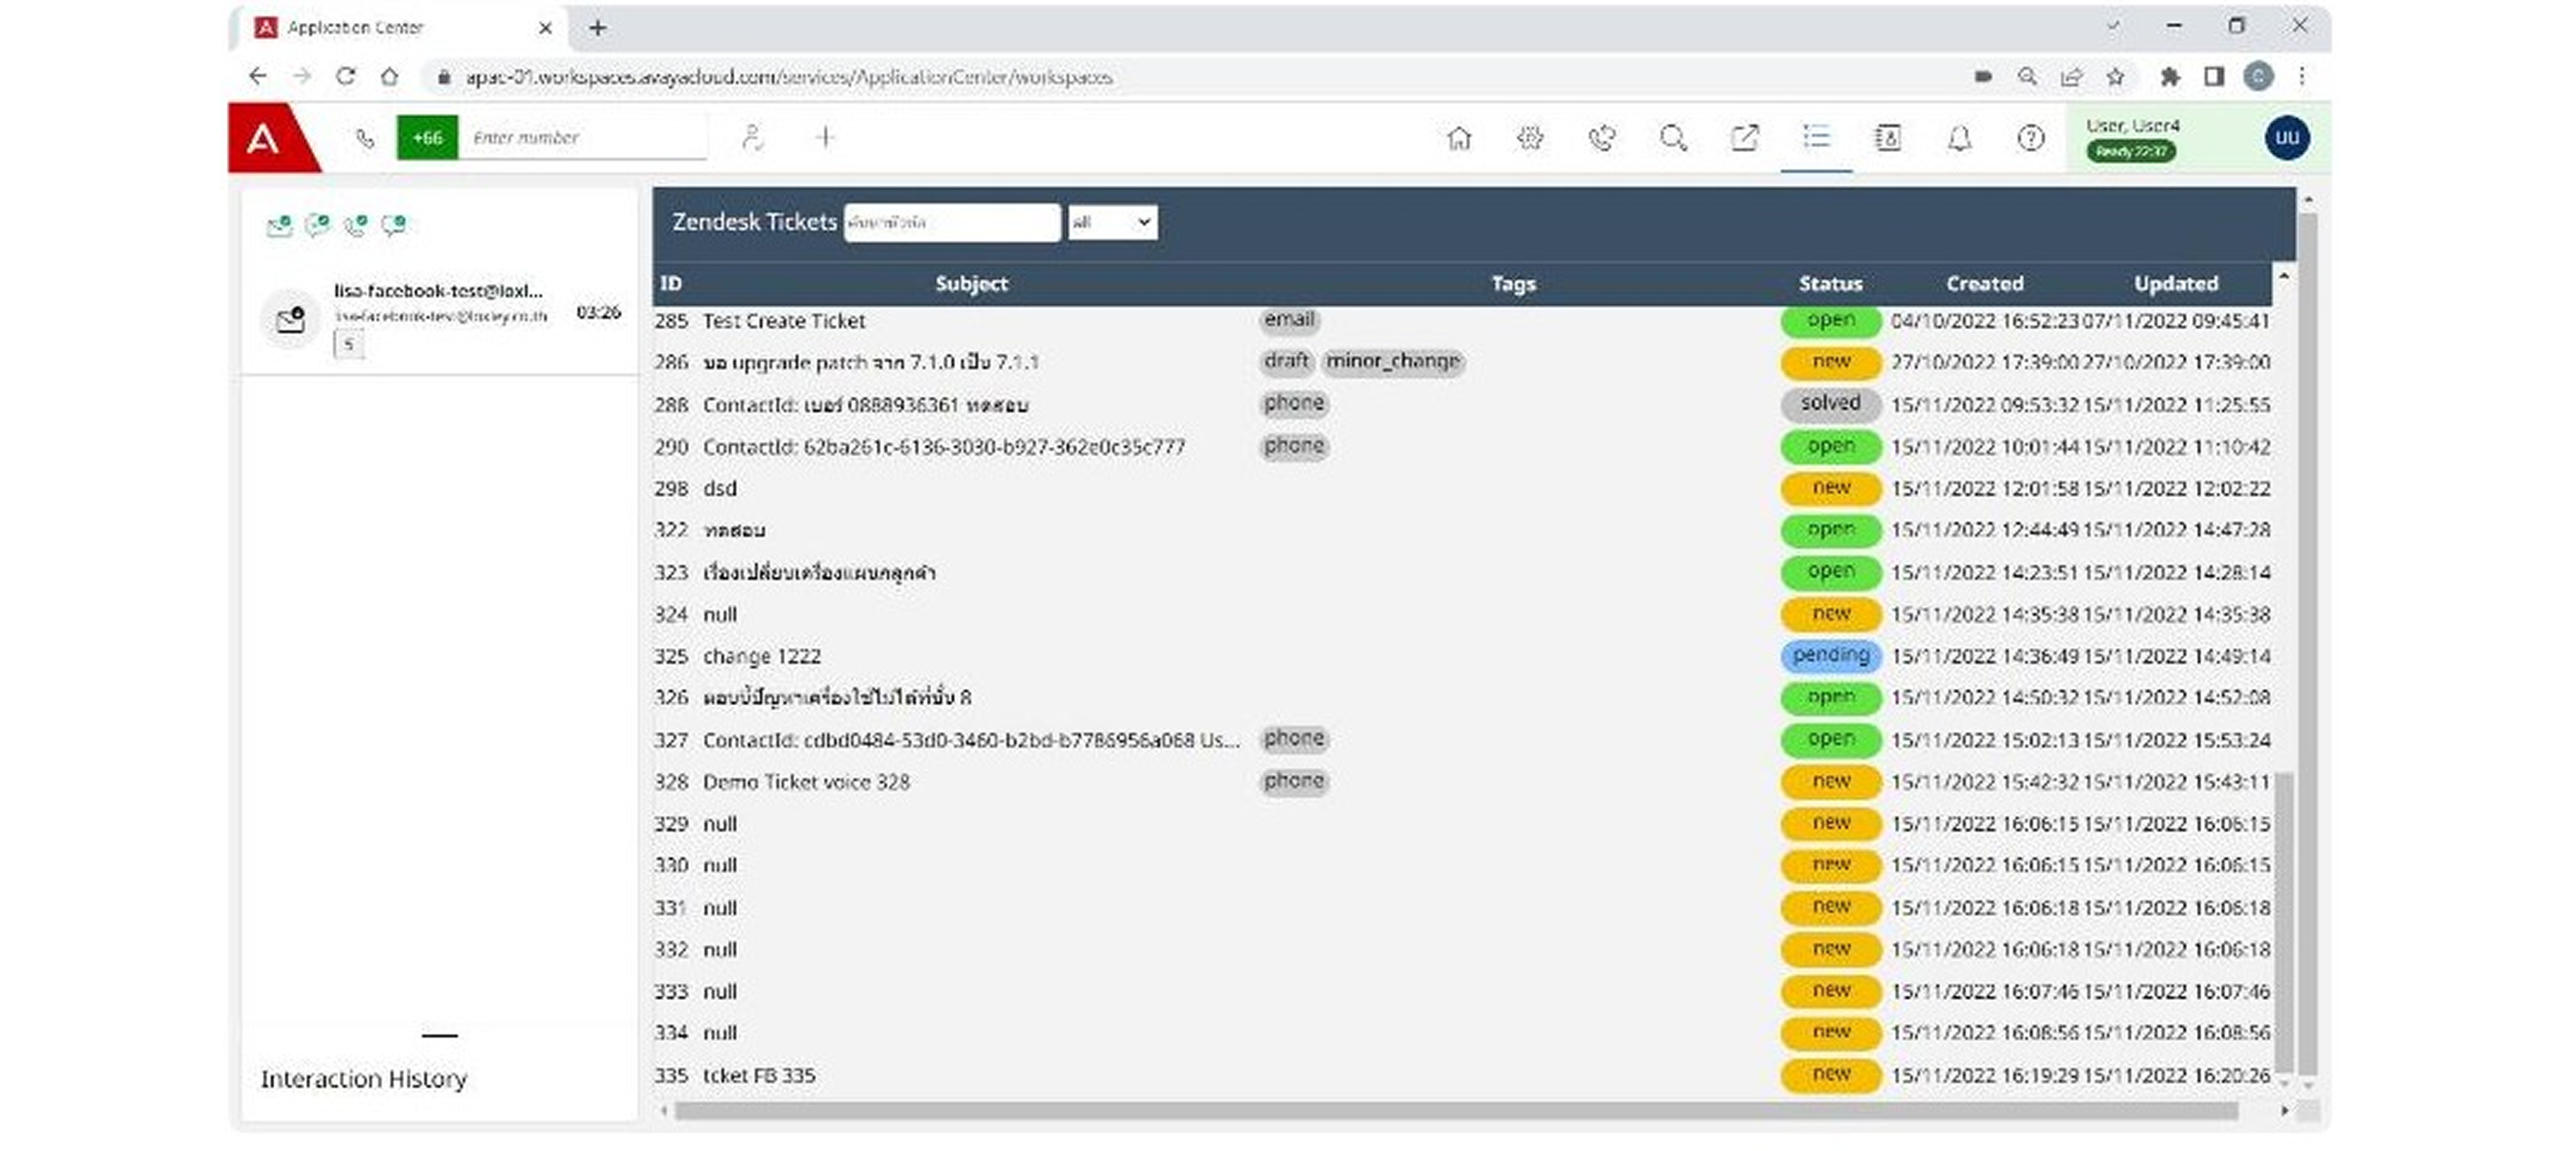Viewport: 2560px width, 1151px height.
Task: Select the ticket list widget tab icon
Action: point(1816,138)
